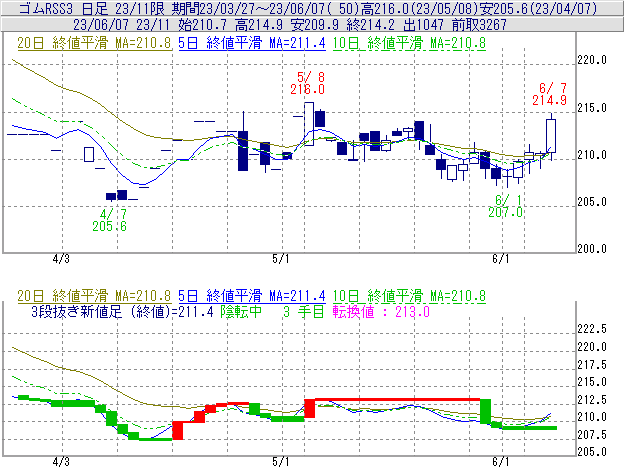Click the green line-break bar near 6/1
The image size is (624, 475).
(529, 428)
